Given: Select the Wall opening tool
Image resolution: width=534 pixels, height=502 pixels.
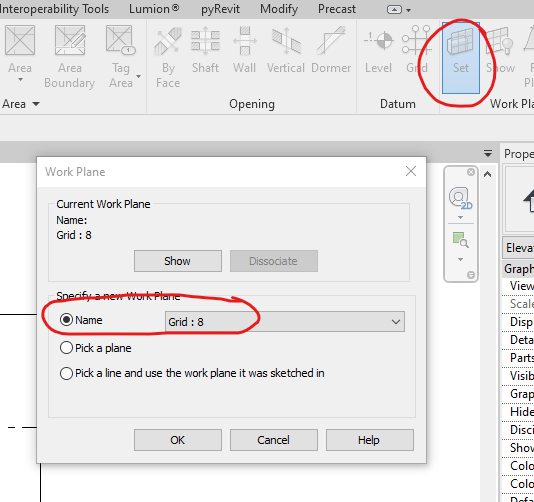Looking at the screenshot, I should pyautogui.click(x=245, y=50).
